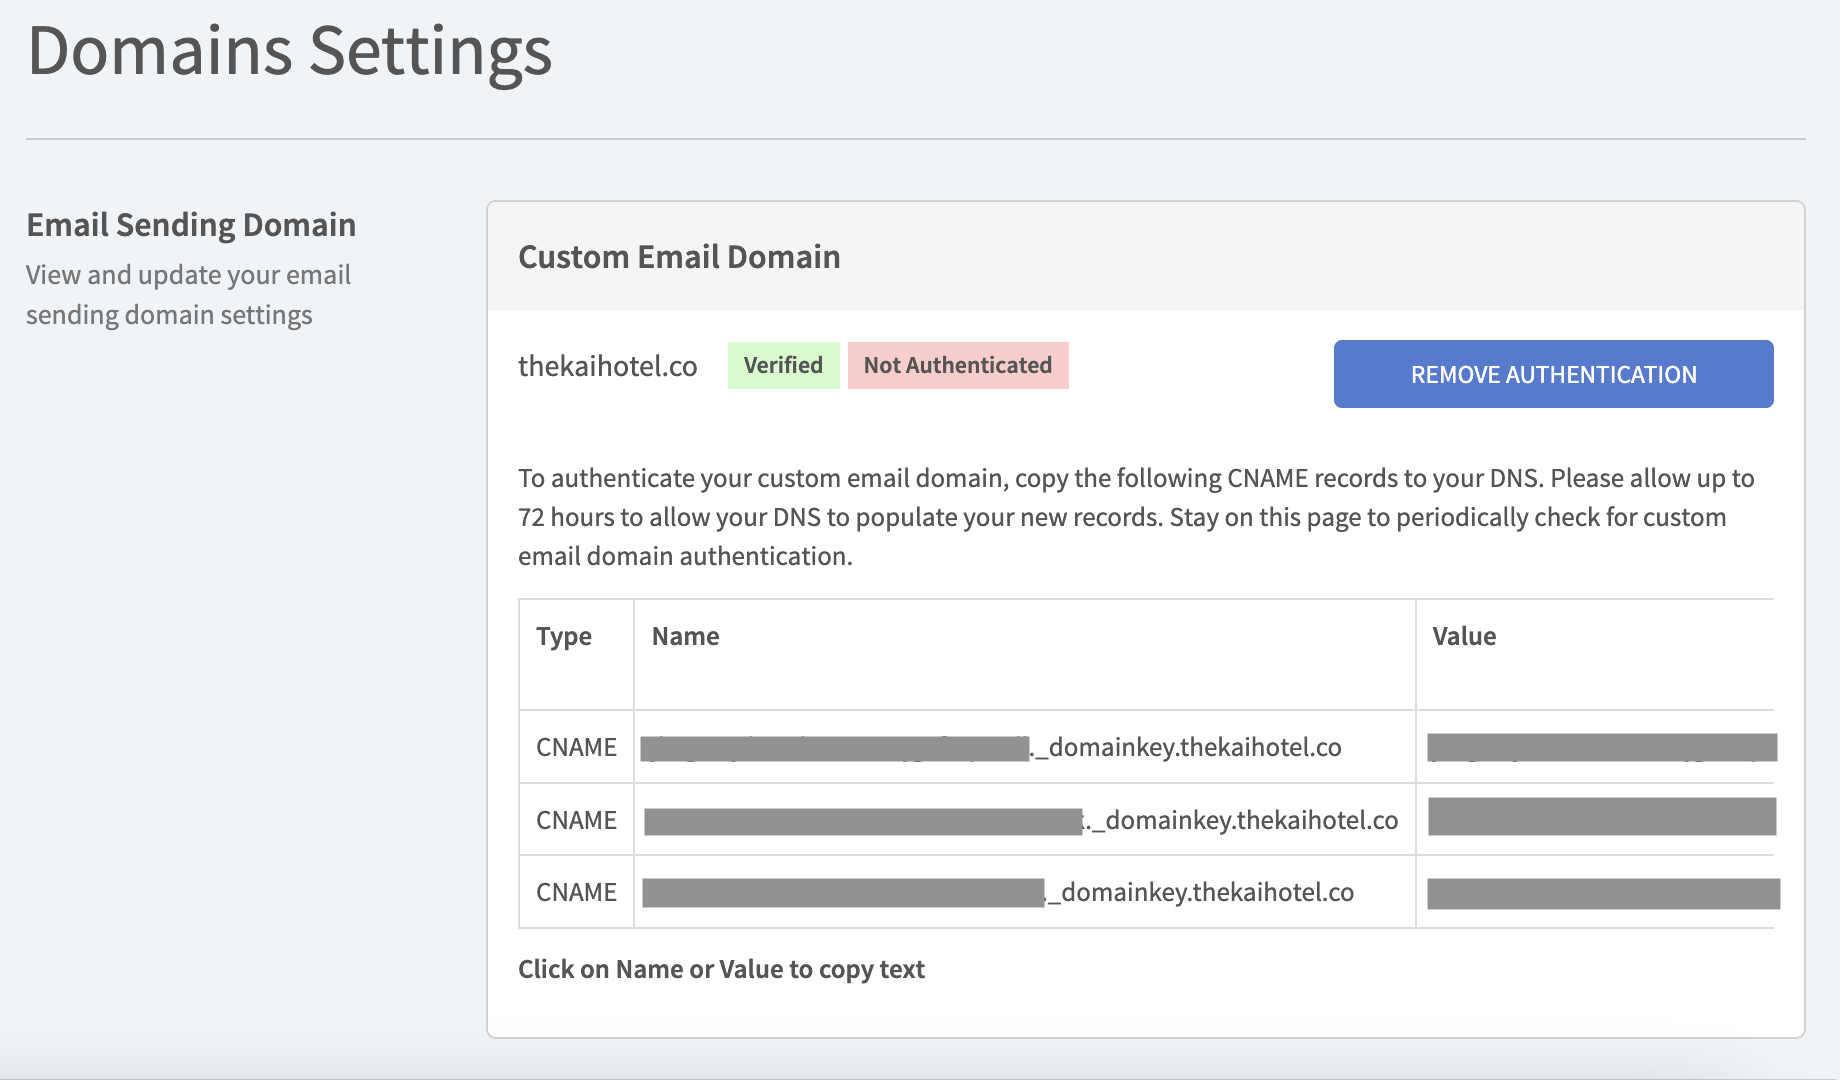Click the Custom Email Domain panel header
This screenshot has width=1840, height=1080.
679,257
